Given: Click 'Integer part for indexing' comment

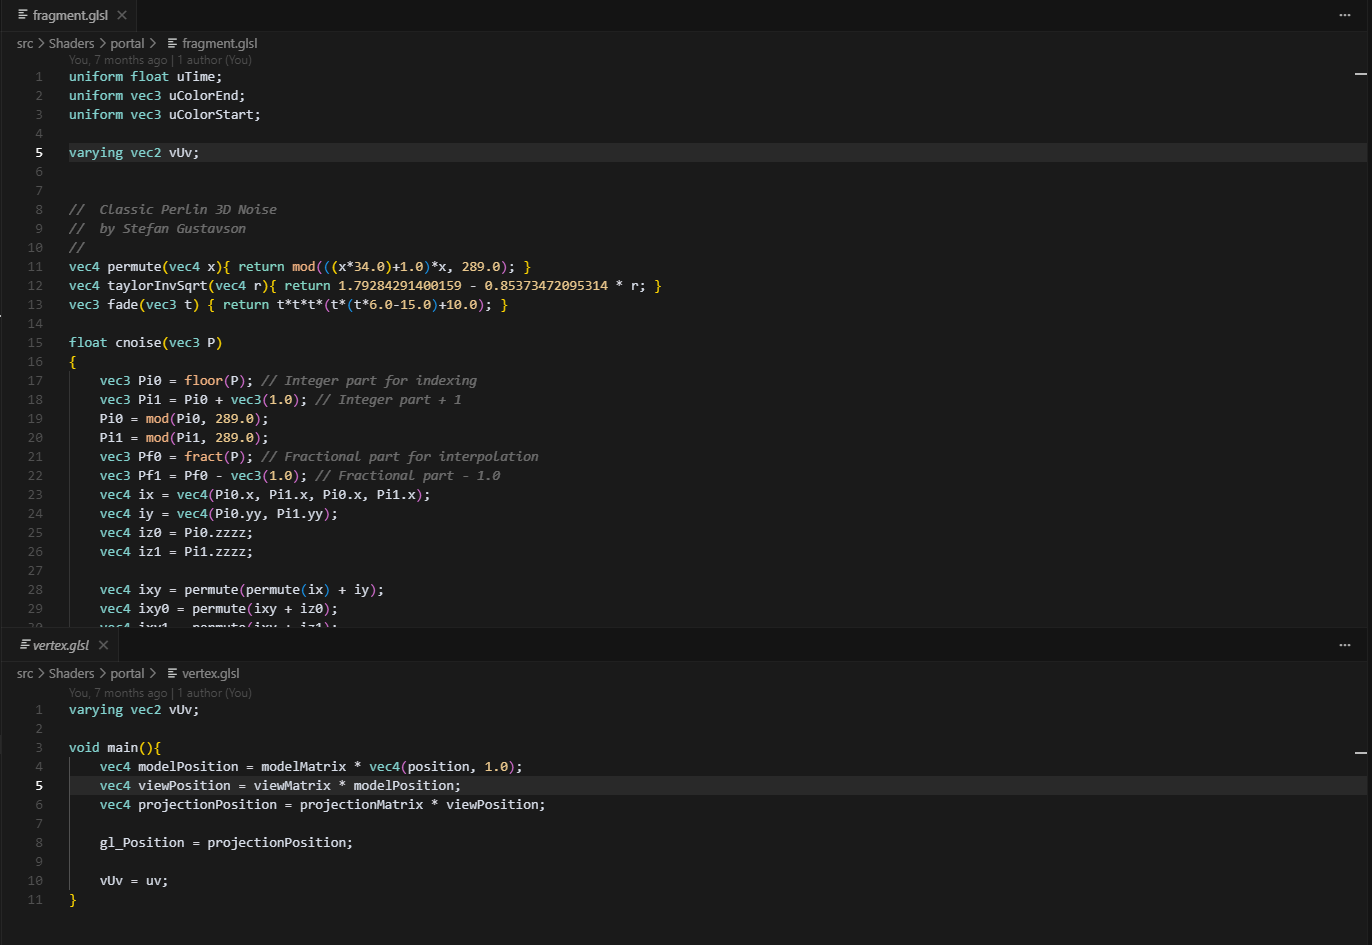Looking at the screenshot, I should point(381,381).
